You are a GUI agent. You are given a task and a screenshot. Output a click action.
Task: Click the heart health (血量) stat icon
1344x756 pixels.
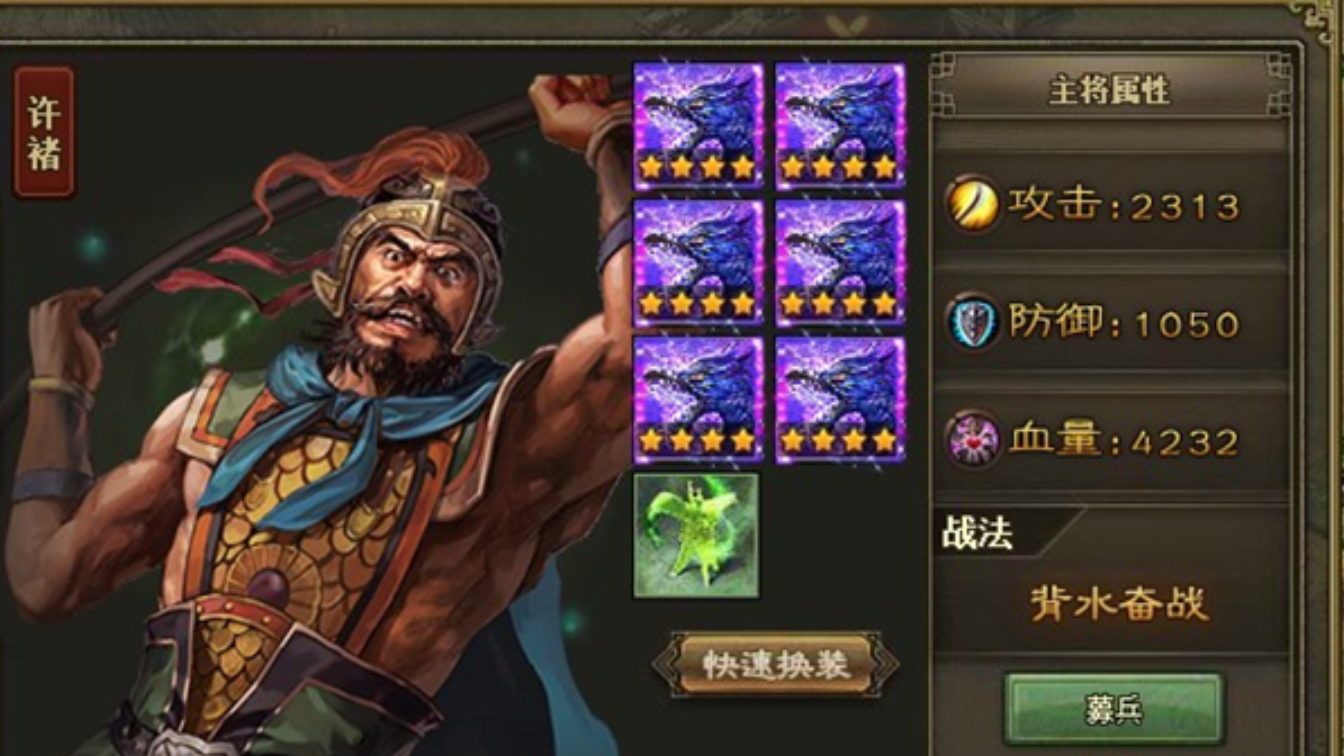973,440
